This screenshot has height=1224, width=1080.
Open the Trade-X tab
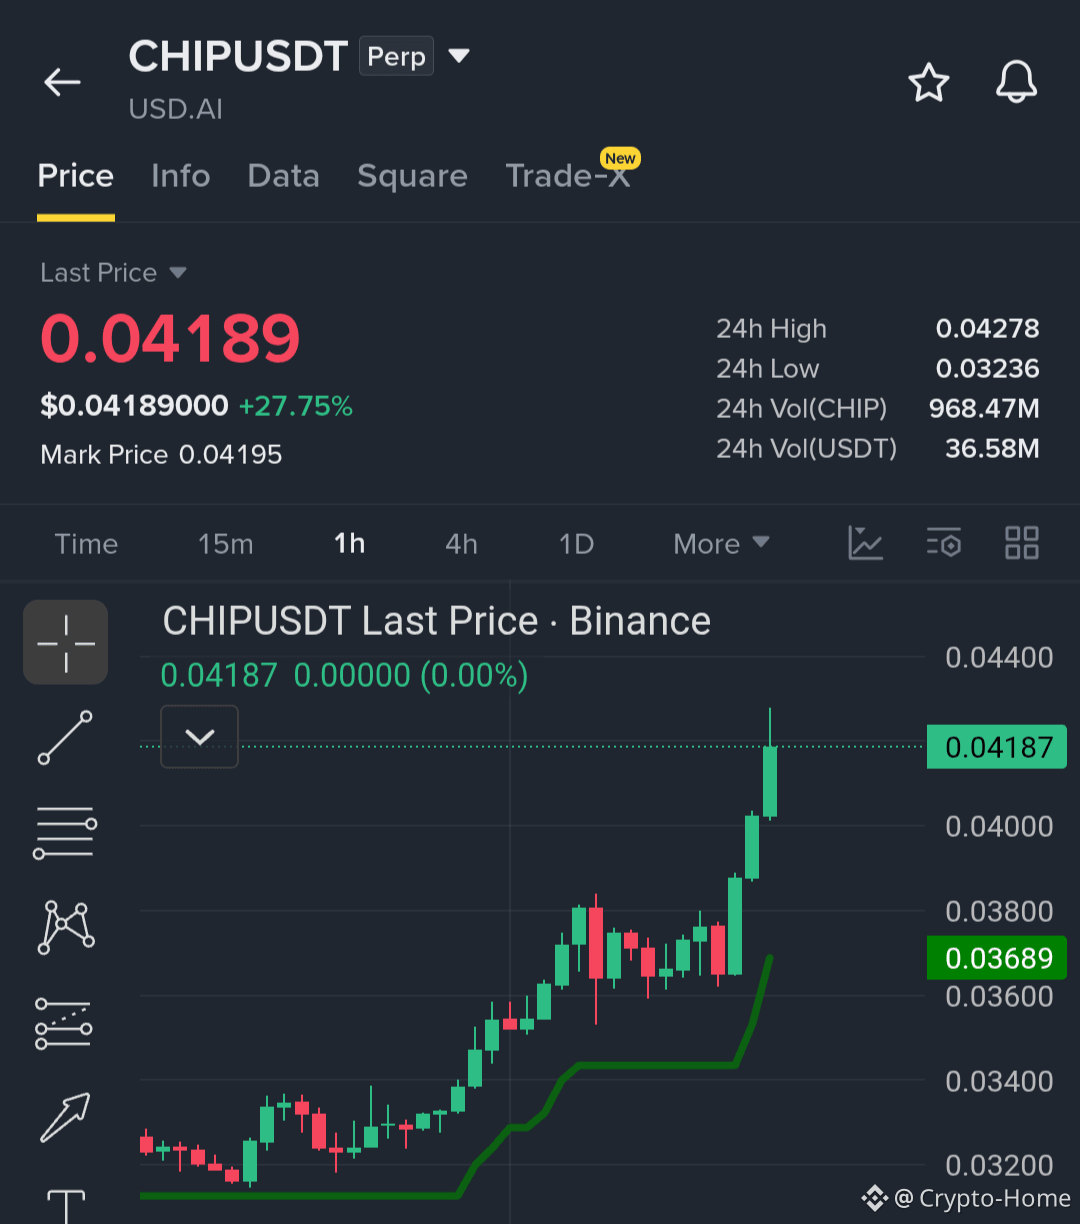569,176
